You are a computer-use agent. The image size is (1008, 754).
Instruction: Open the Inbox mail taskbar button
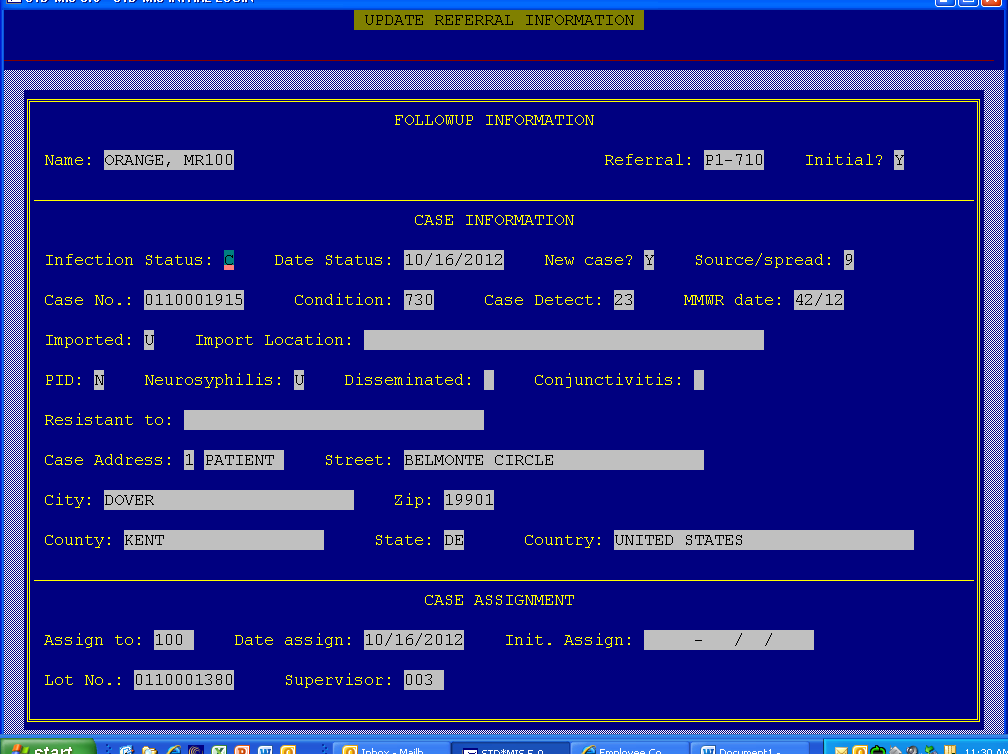[x=390, y=748]
